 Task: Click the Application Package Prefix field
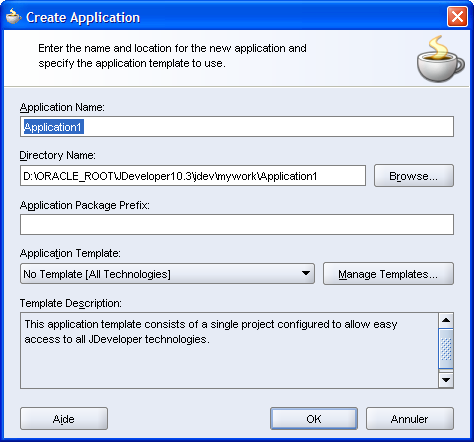237,225
